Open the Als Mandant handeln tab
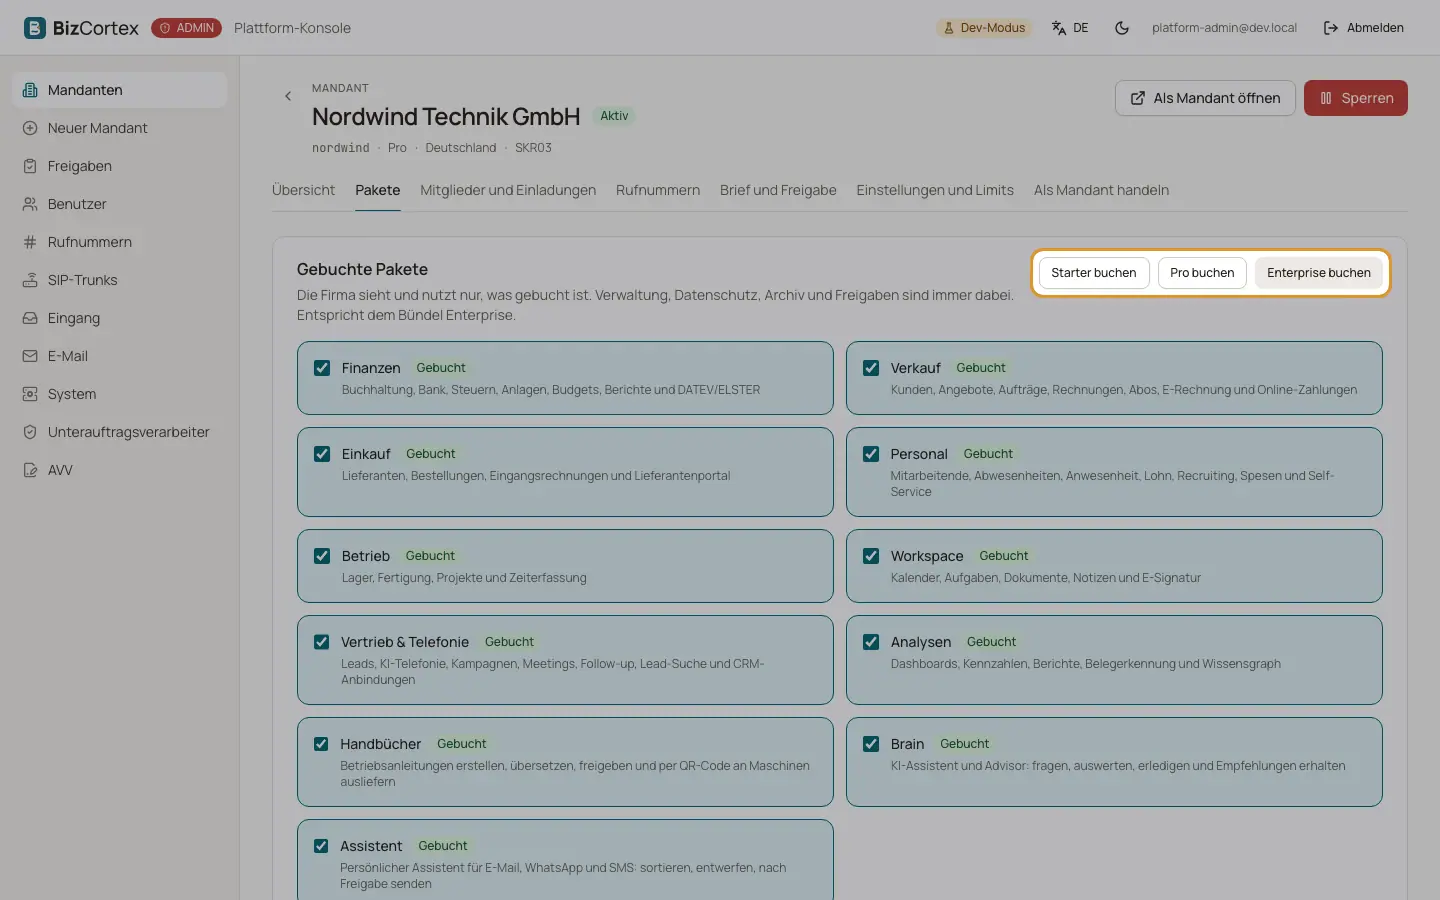This screenshot has width=1440, height=900. (1101, 190)
